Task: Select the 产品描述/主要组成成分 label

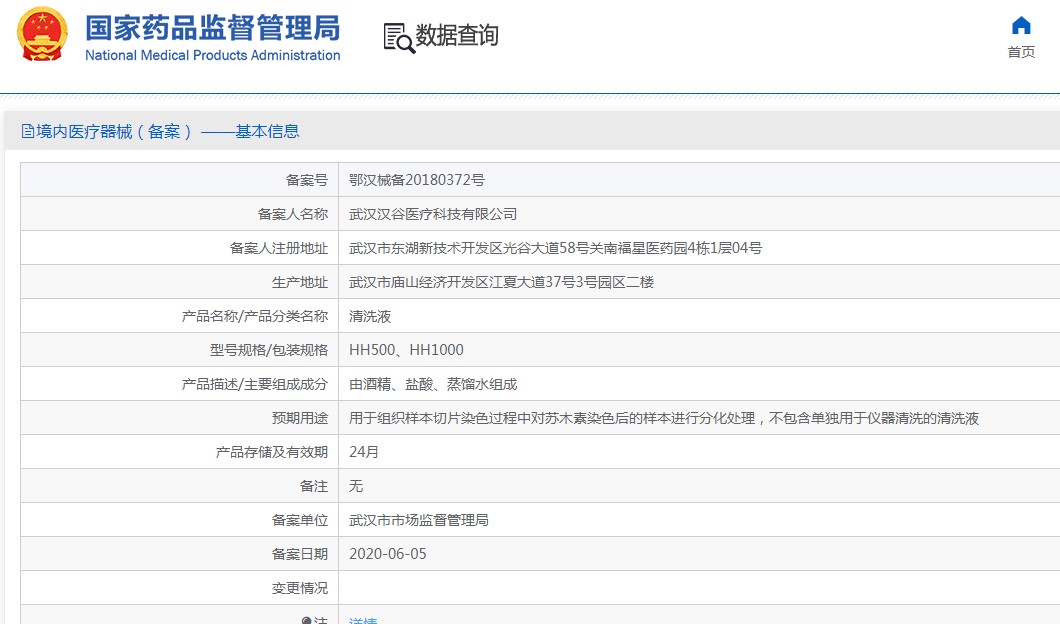Action: [255, 384]
